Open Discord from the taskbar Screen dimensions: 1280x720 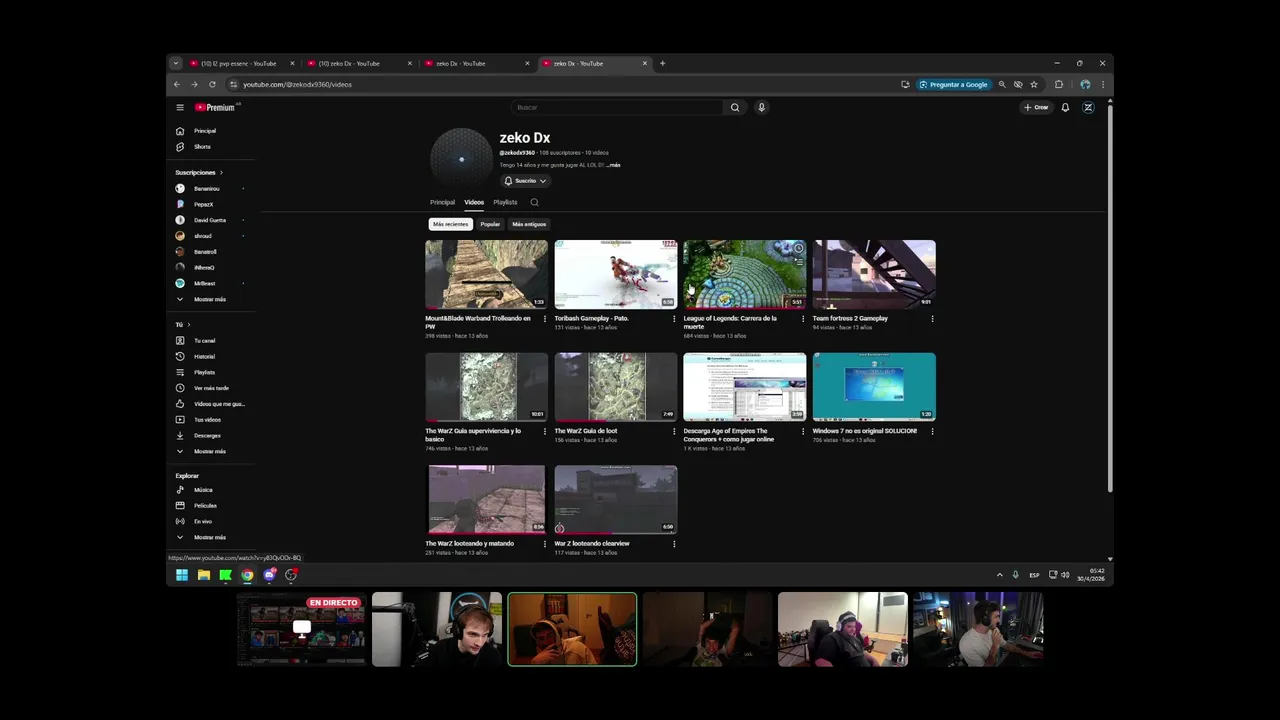pyautogui.click(x=269, y=575)
